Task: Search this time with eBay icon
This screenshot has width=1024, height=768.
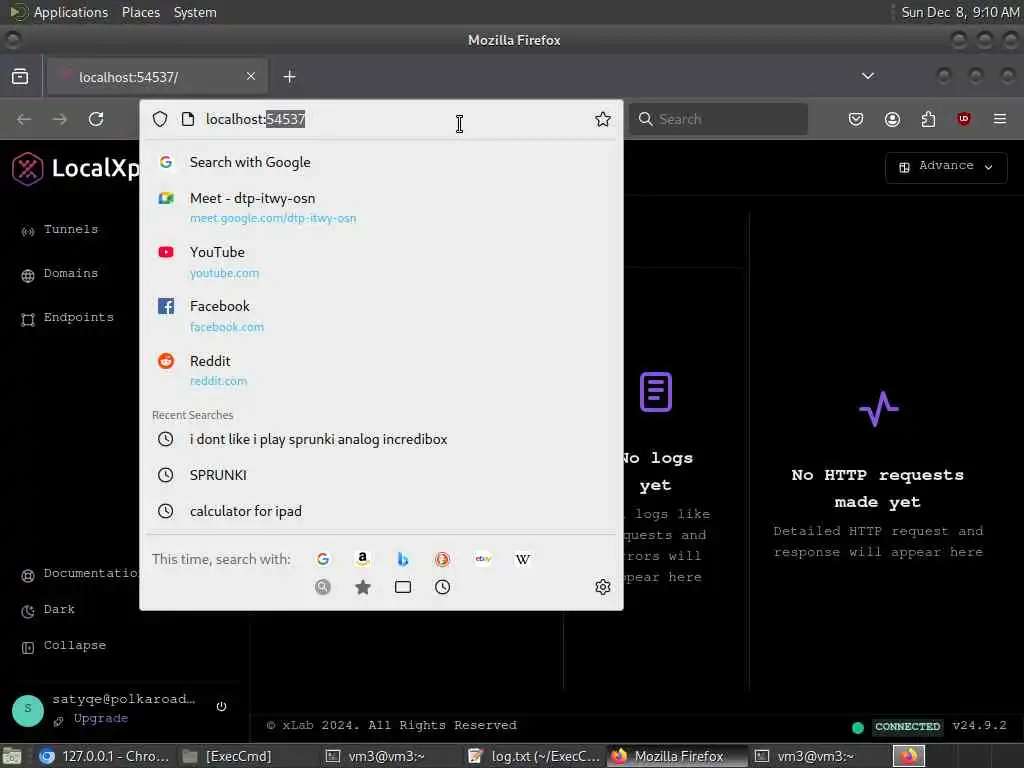Action: point(483,559)
